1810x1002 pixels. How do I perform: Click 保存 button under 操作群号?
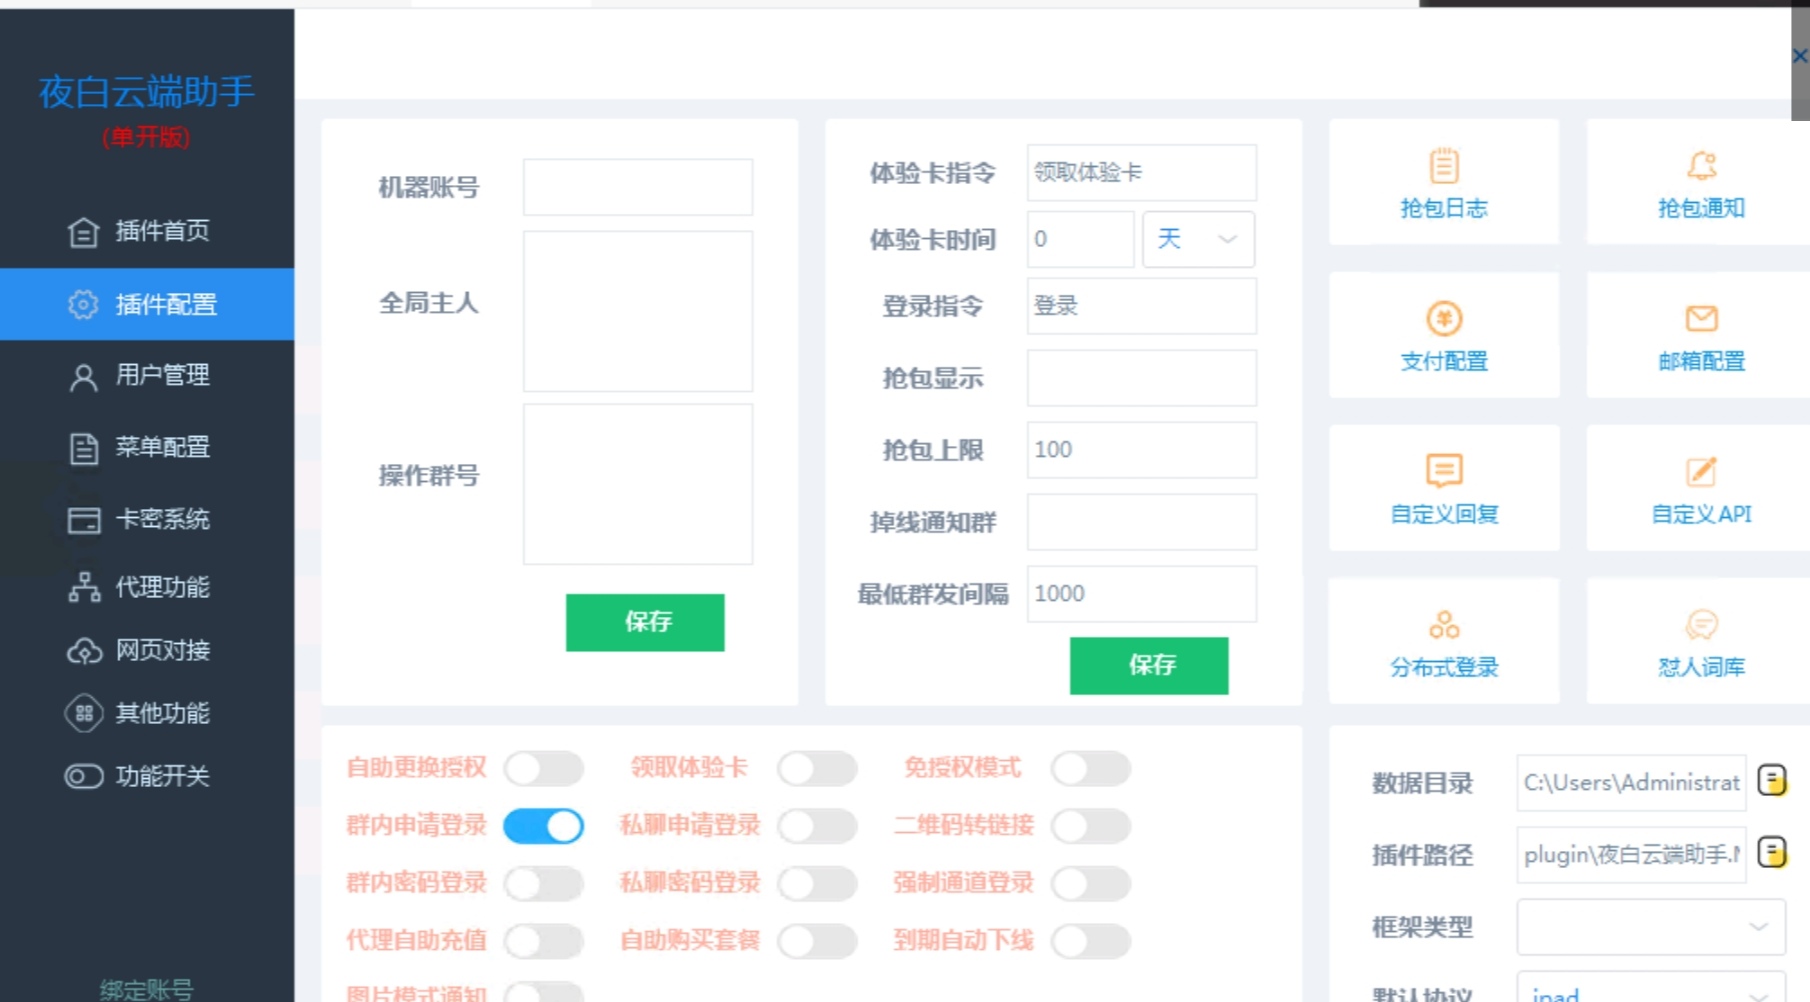tap(645, 622)
